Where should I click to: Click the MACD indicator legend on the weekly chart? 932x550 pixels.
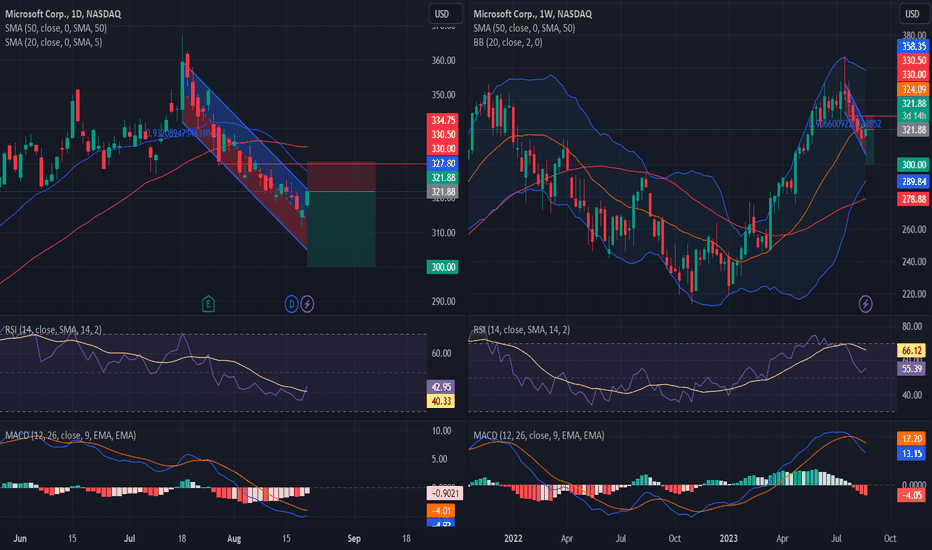[x=539, y=435]
